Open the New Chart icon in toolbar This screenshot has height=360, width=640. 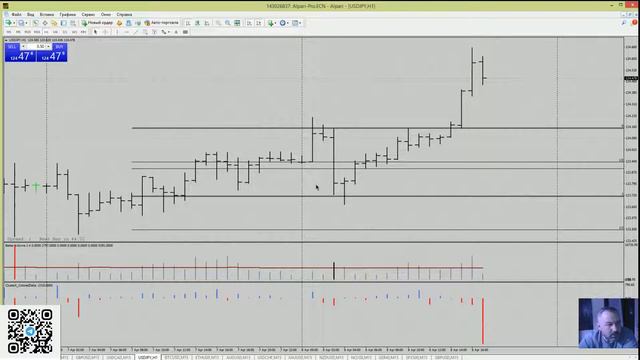click(8, 23)
